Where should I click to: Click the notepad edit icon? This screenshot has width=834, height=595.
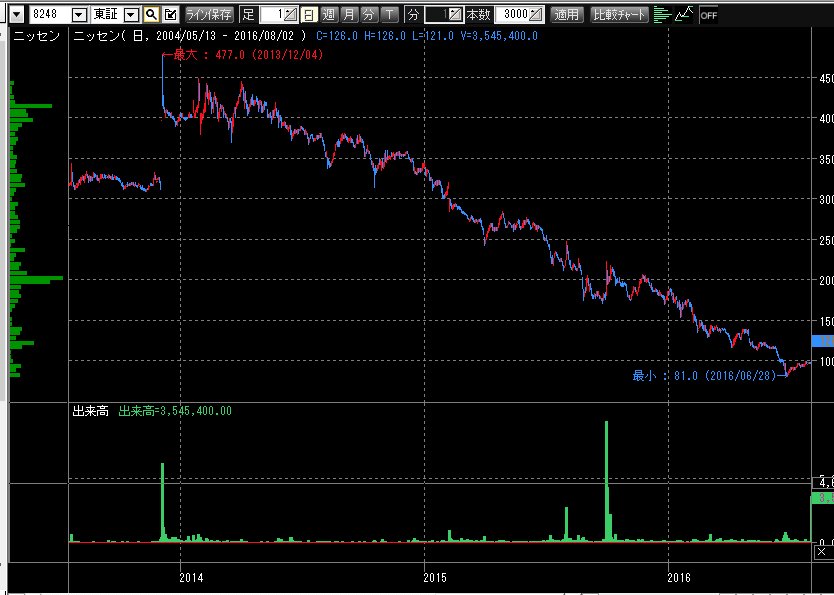coord(170,15)
